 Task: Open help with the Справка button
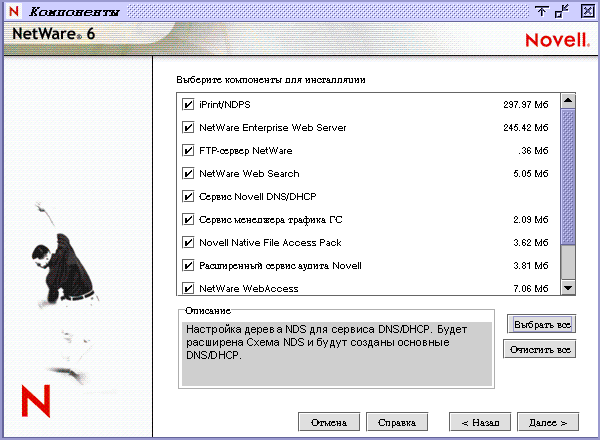click(397, 422)
